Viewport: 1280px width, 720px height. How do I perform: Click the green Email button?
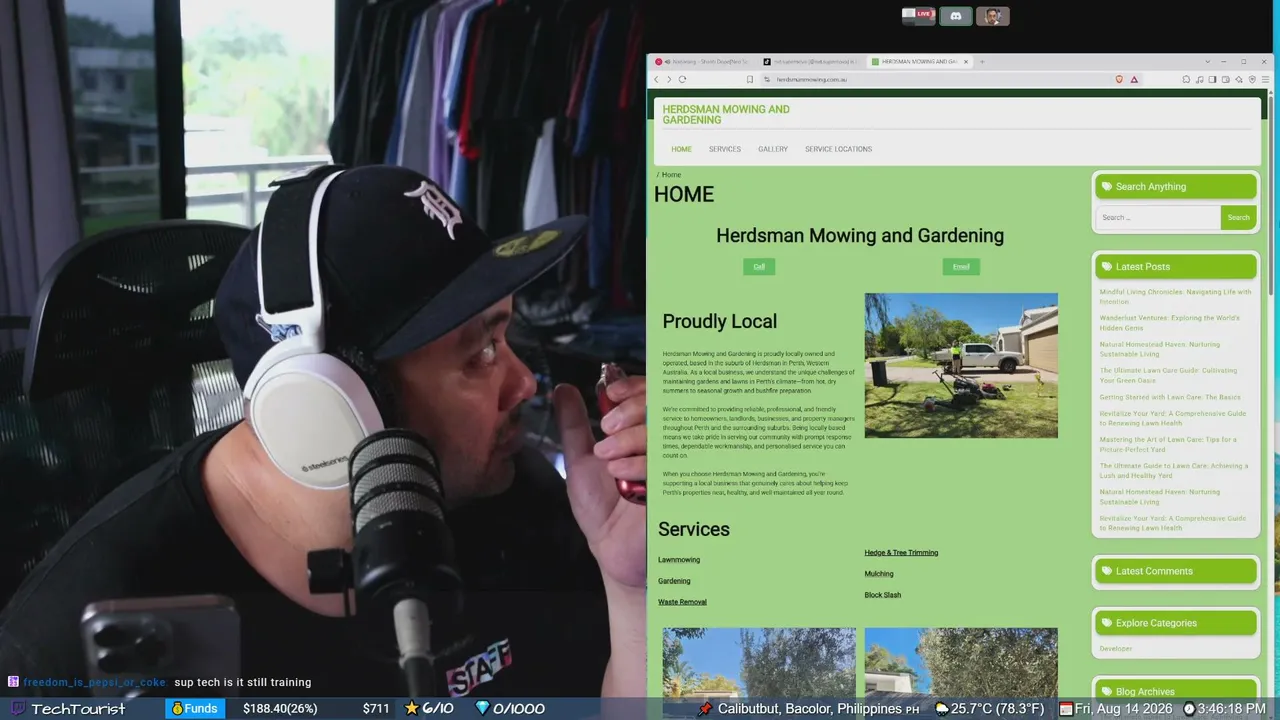click(x=961, y=266)
